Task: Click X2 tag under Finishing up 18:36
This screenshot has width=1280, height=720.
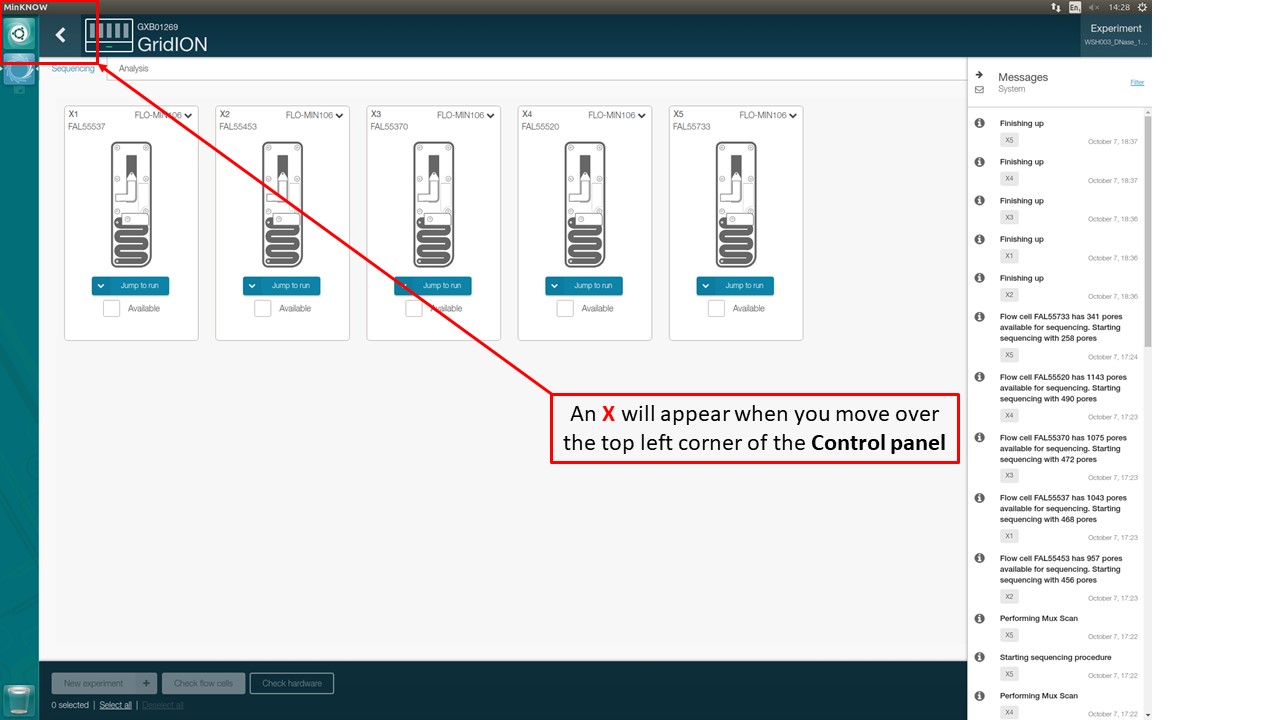Action: point(1010,294)
